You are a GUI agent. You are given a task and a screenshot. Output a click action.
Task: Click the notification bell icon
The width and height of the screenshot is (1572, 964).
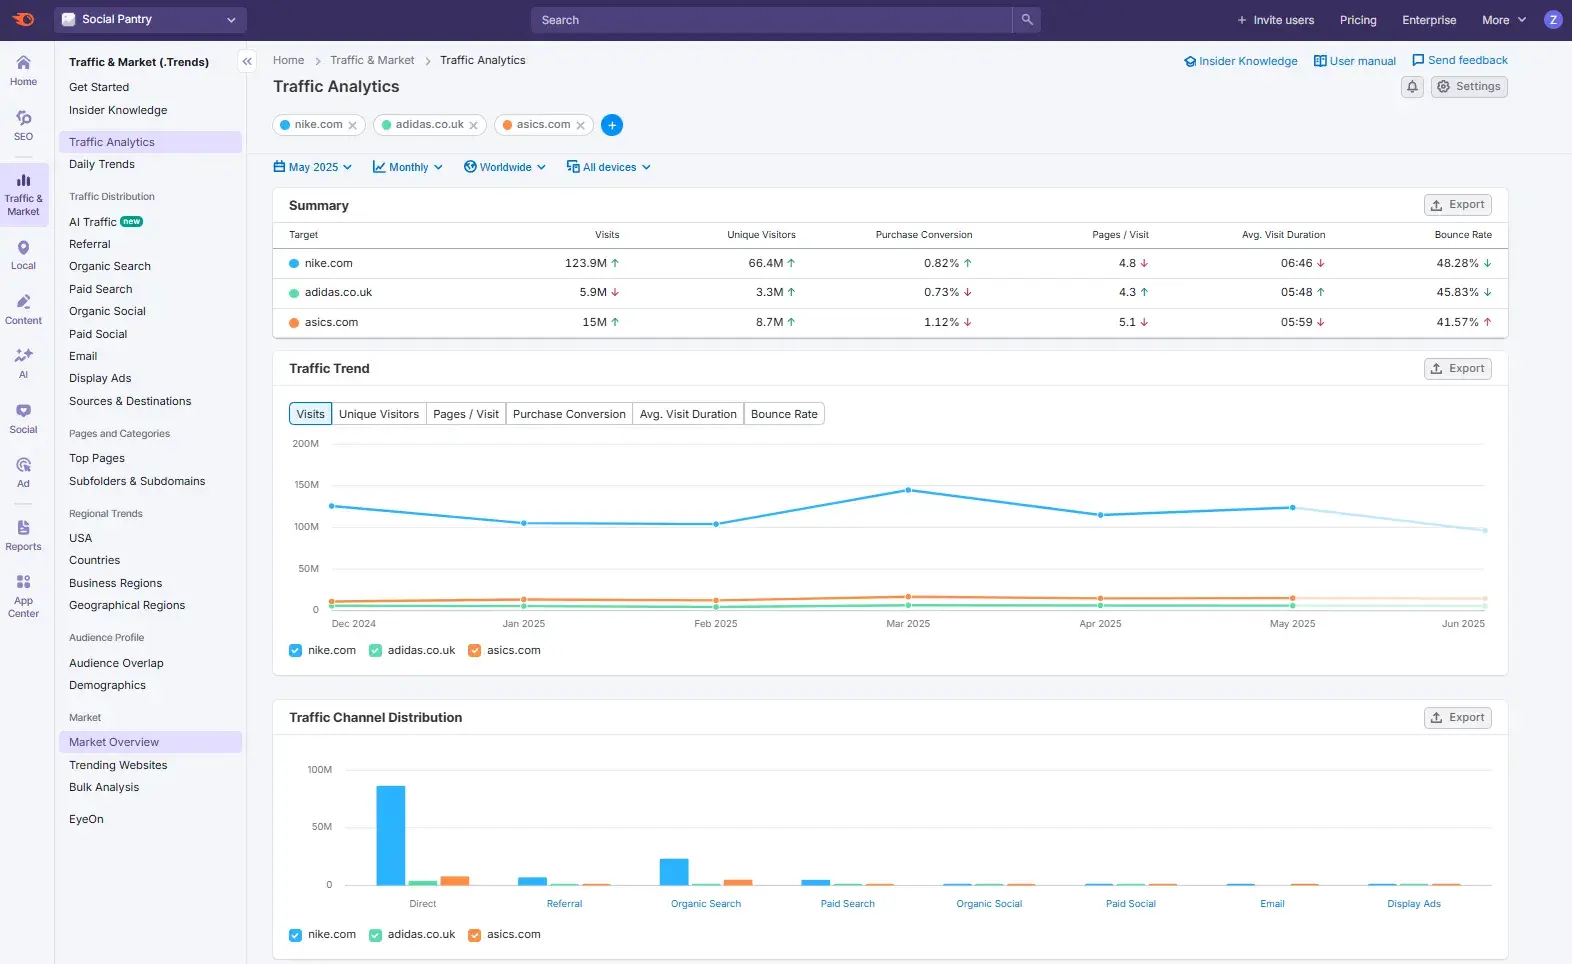pyautogui.click(x=1412, y=87)
